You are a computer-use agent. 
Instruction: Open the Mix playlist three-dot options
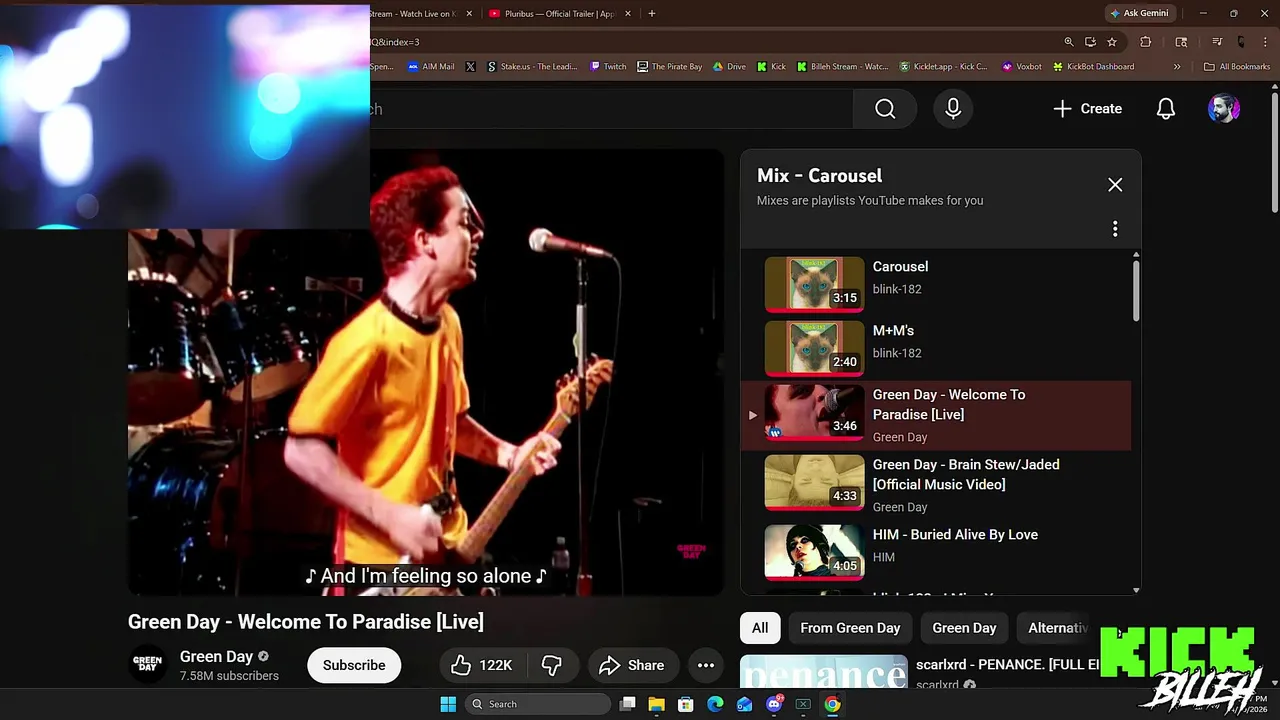point(1115,229)
